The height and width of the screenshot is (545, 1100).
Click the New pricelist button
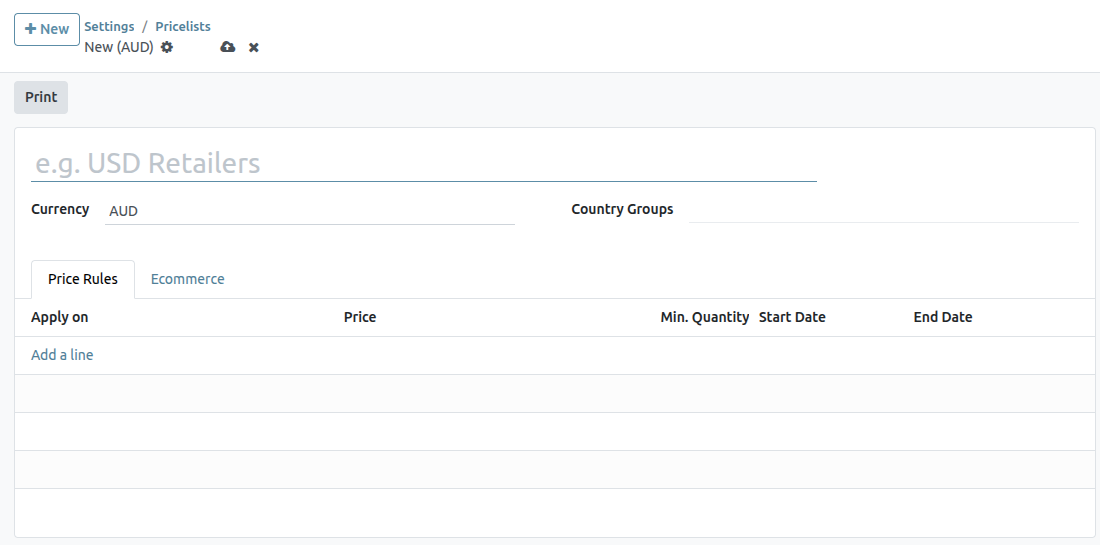tap(47, 29)
